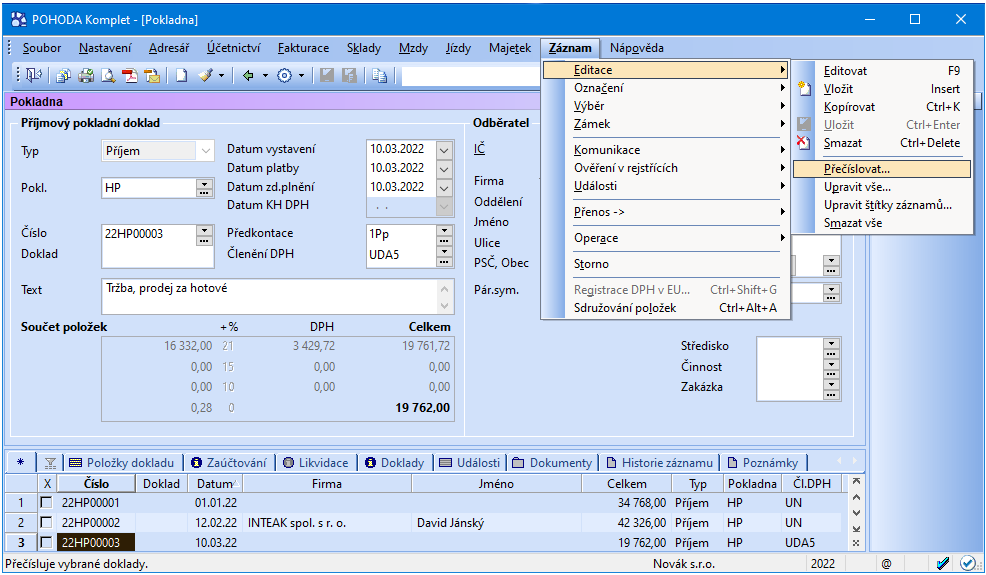Switch to the Zaúčtování tab
Screen dimensions: 986x575
[229, 463]
